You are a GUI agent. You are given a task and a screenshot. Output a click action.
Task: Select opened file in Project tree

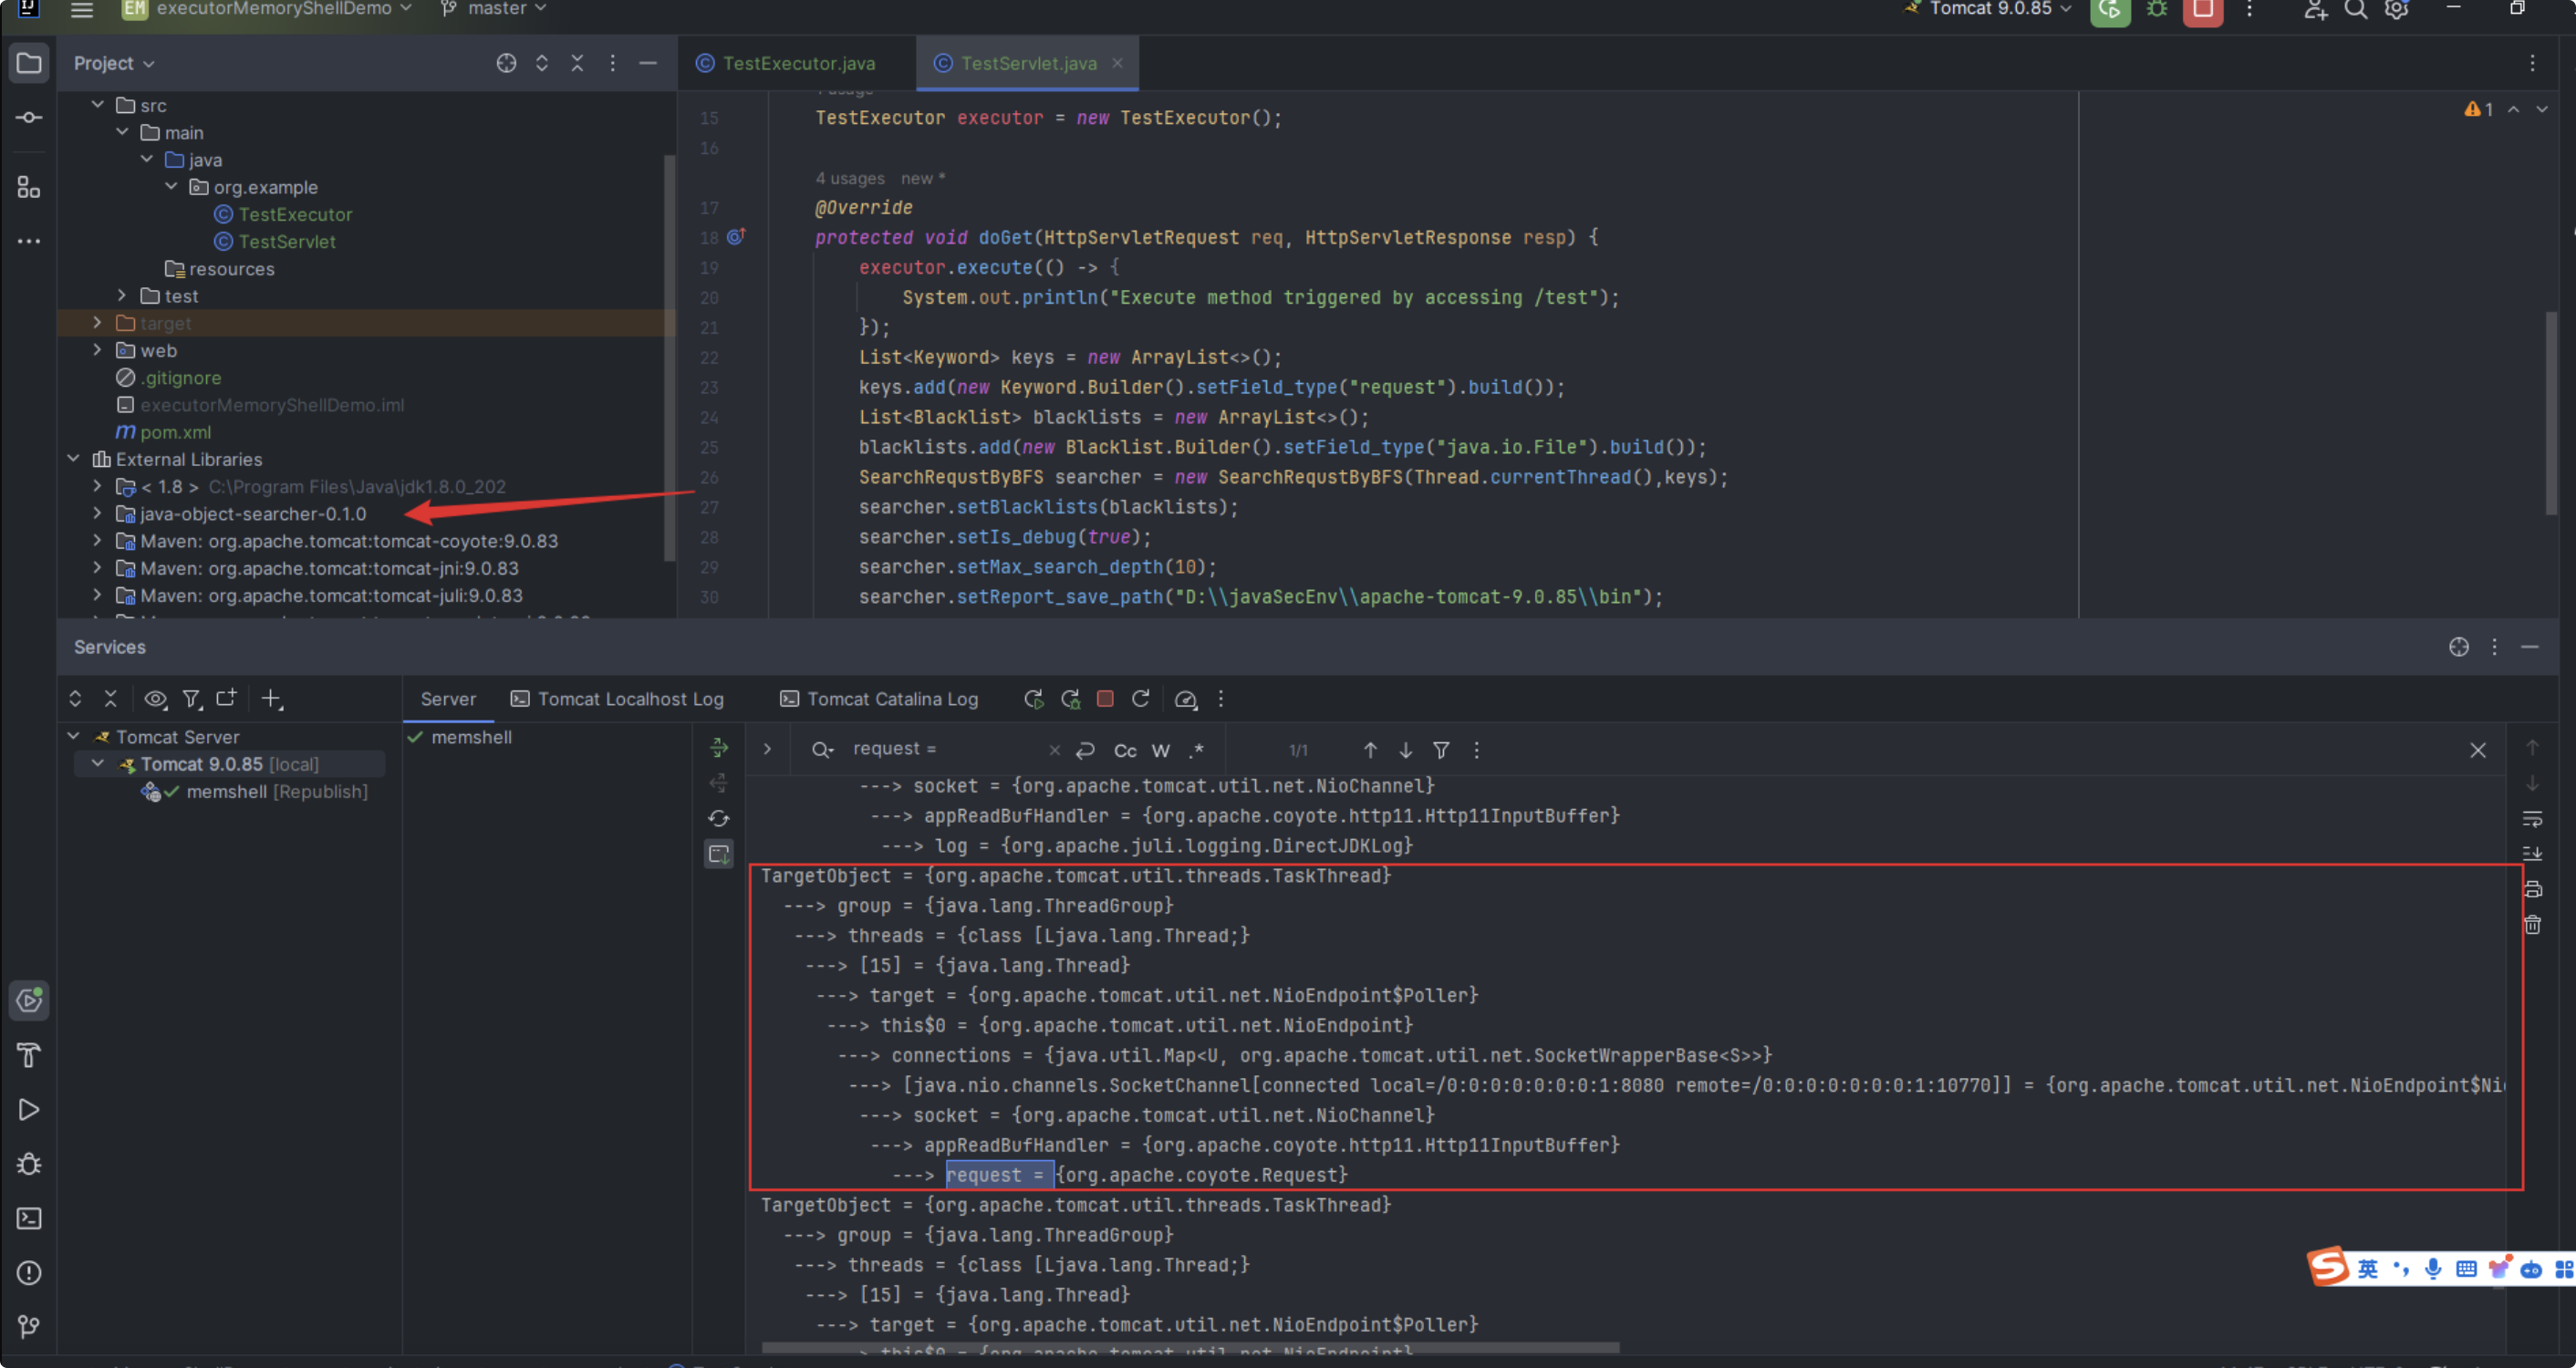pos(506,63)
